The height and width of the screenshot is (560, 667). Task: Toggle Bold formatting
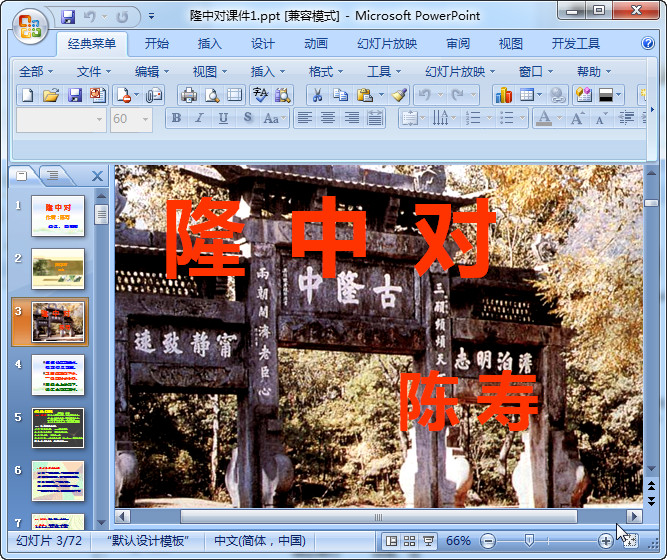click(x=177, y=118)
